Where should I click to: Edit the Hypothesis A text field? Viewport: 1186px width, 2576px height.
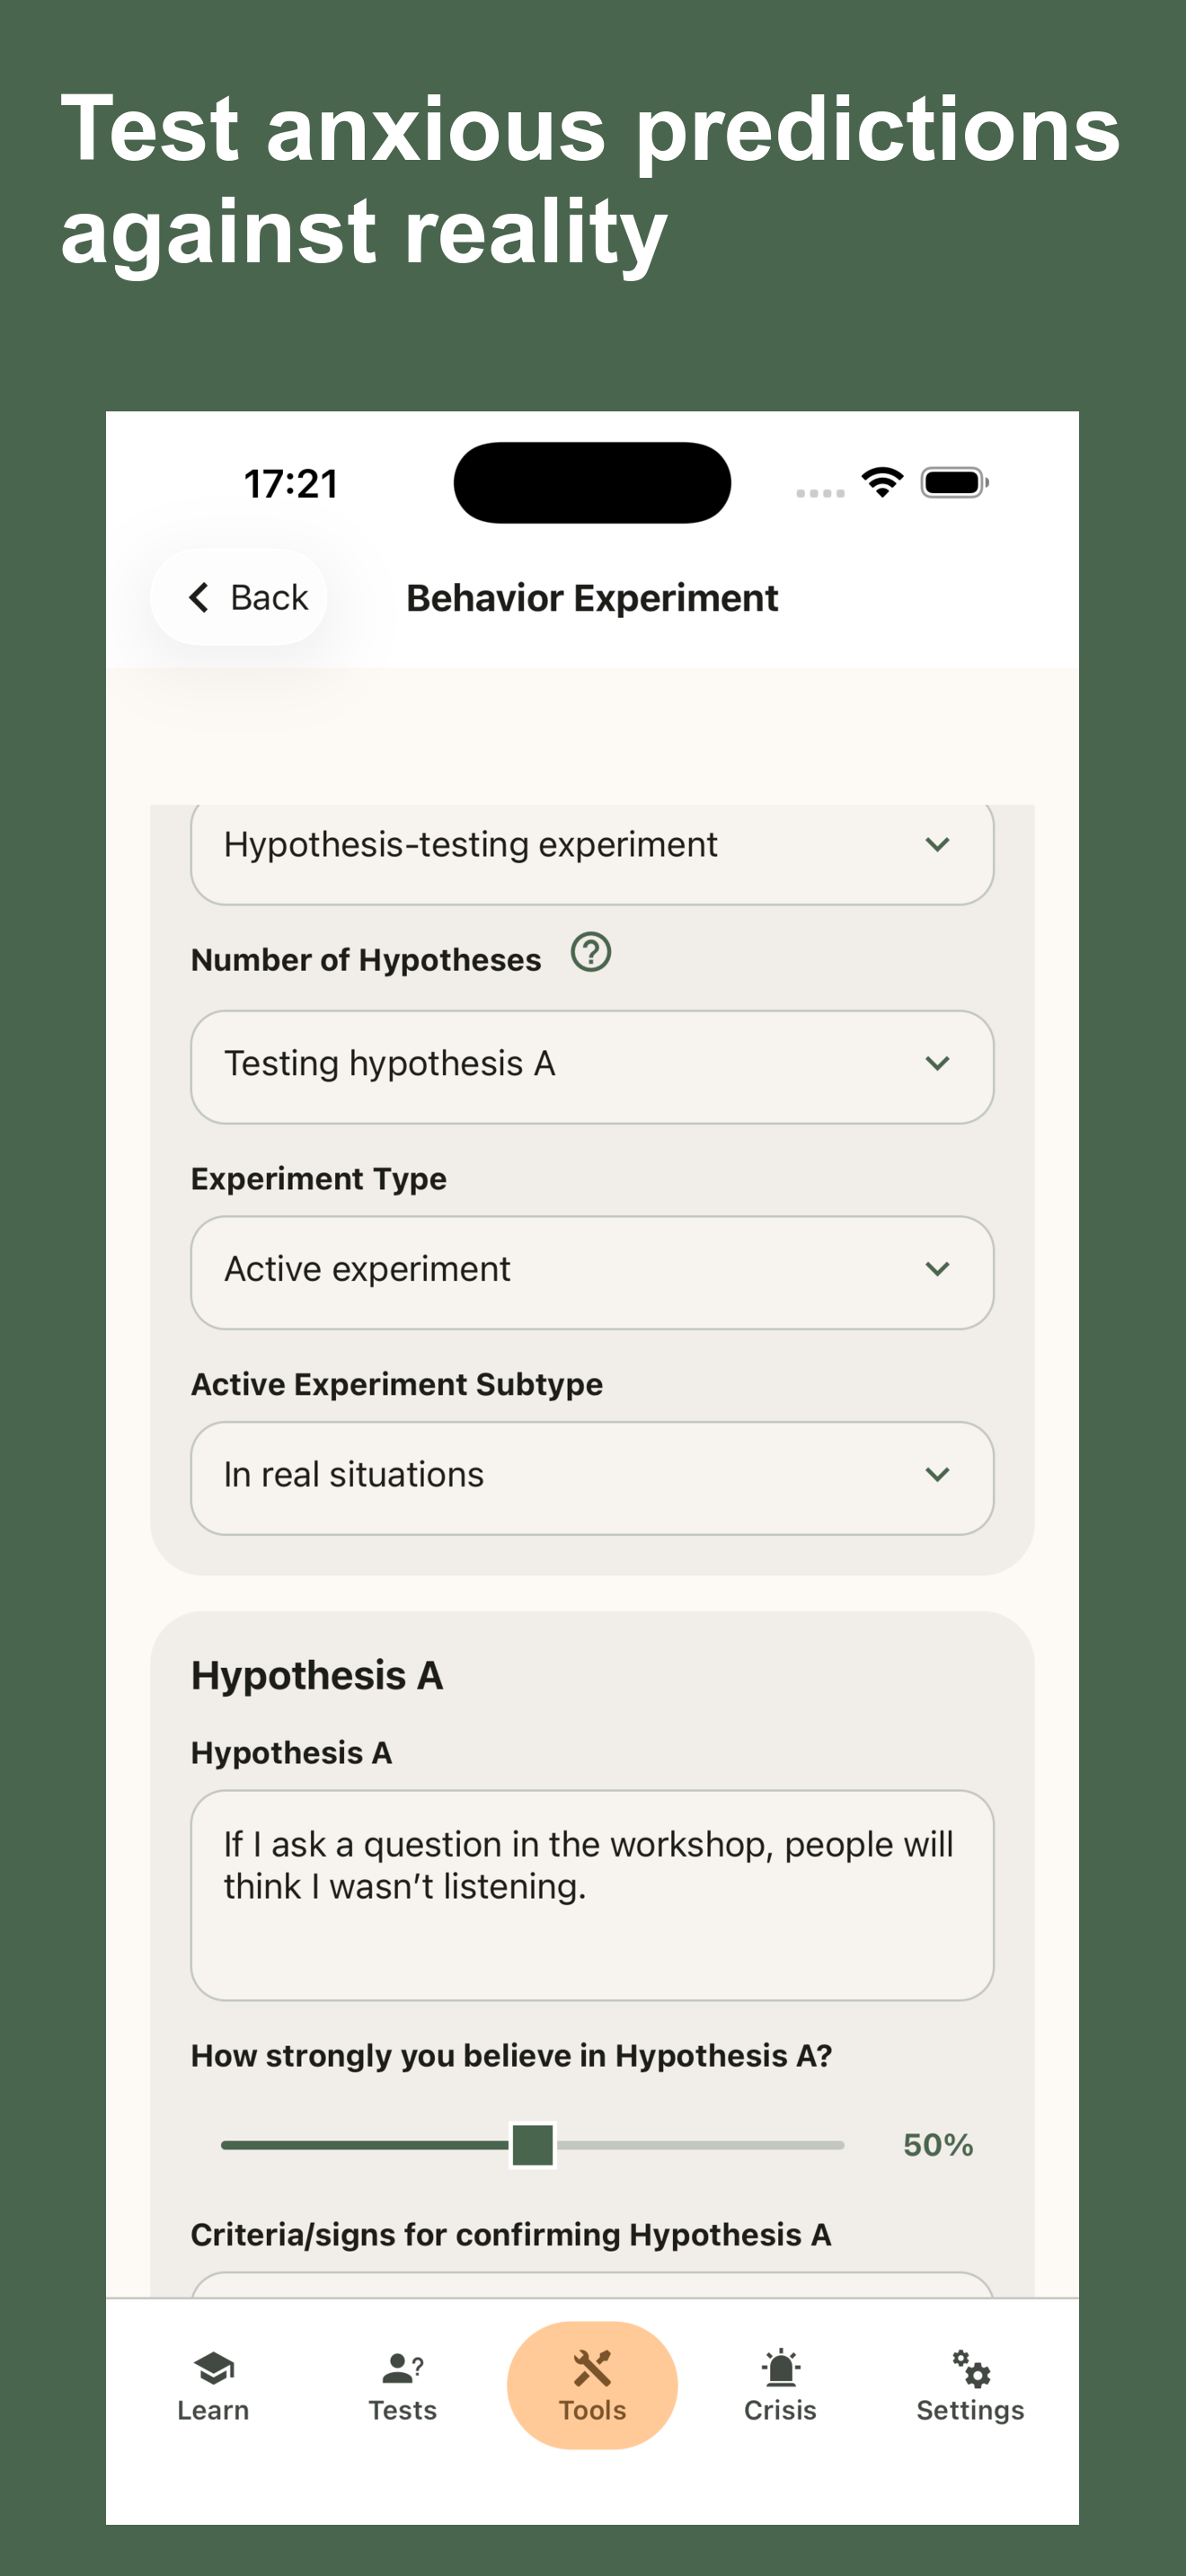pyautogui.click(x=592, y=1895)
